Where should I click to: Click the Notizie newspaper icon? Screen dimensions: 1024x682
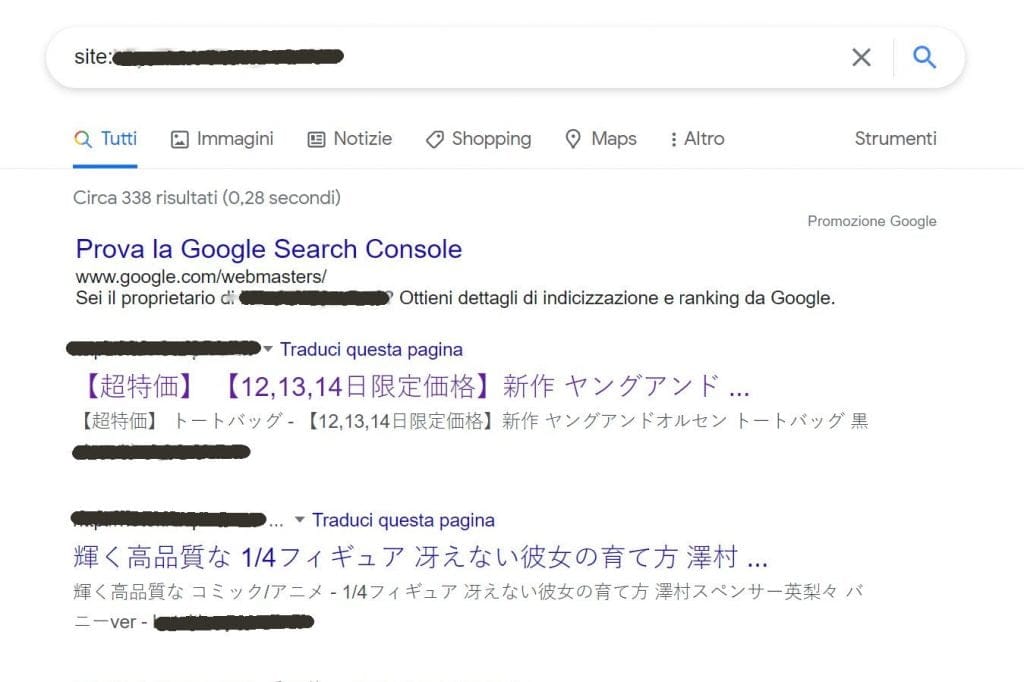(316, 139)
